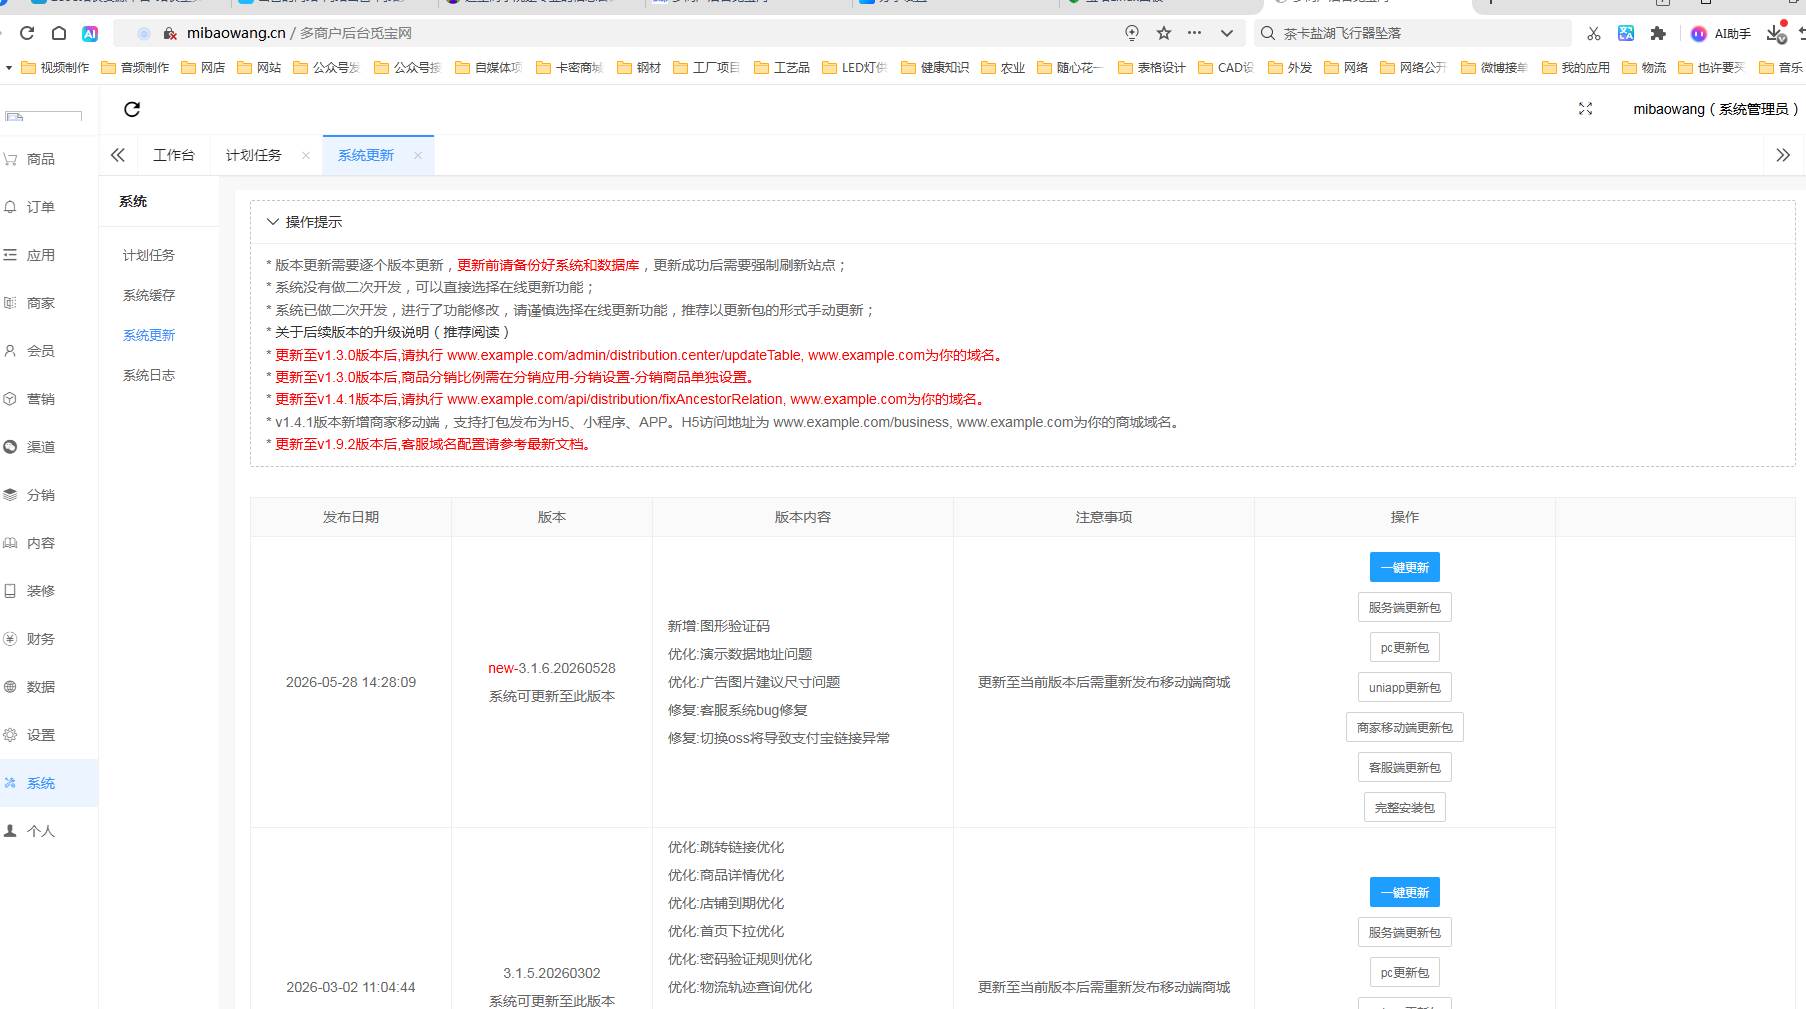Open the 个人 sidebar menu
The width and height of the screenshot is (1806, 1009).
click(x=49, y=831)
